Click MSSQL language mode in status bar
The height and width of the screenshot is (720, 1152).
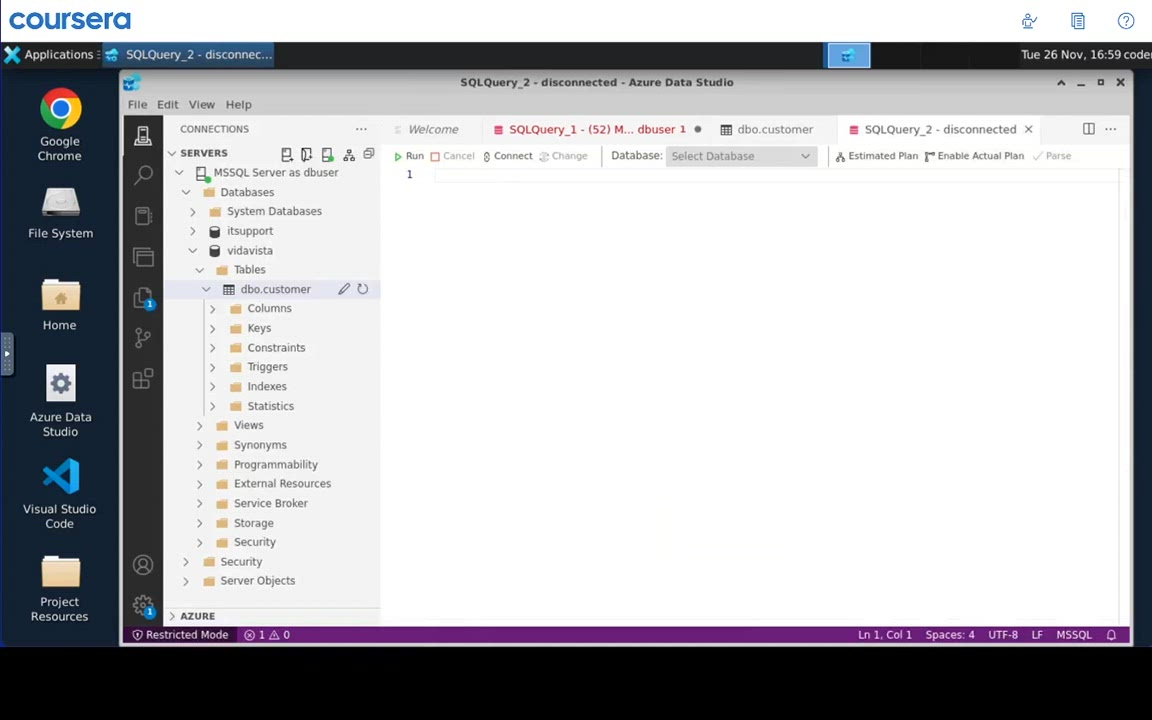pyautogui.click(x=1073, y=635)
